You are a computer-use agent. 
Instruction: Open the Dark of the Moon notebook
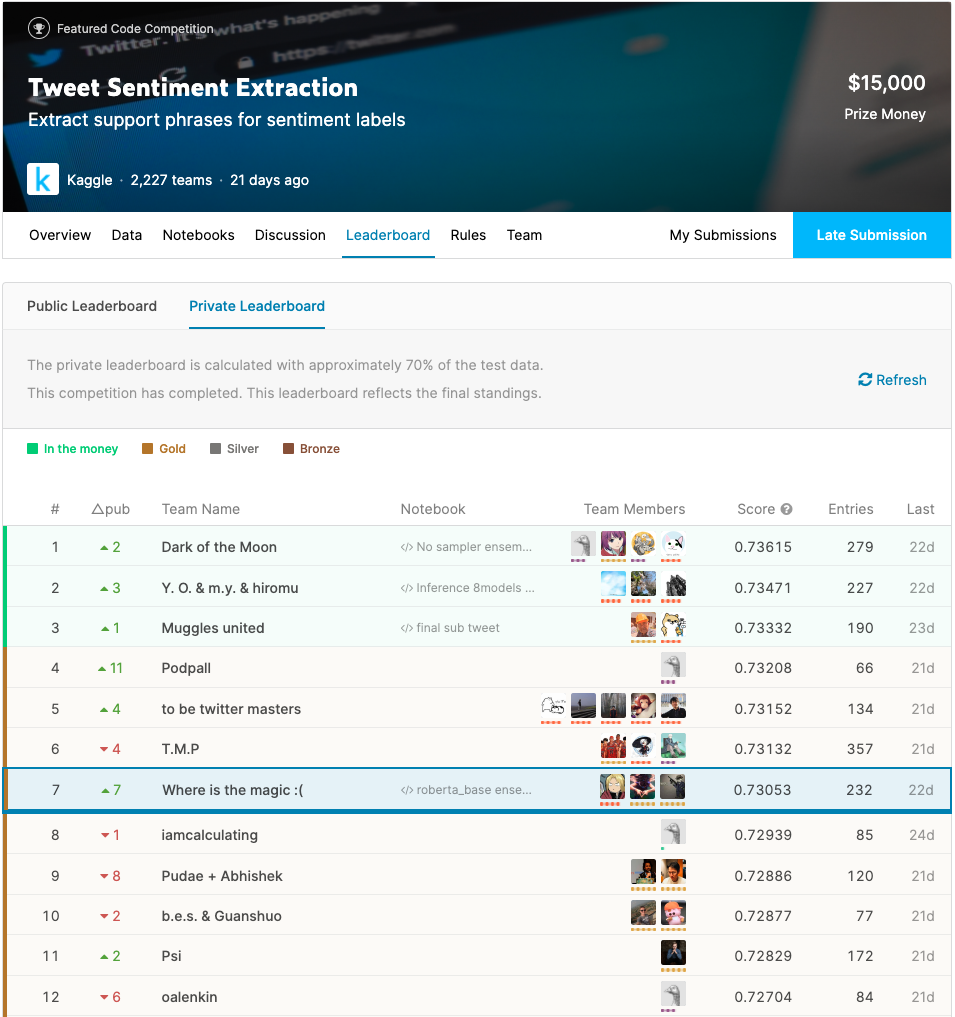(467, 547)
